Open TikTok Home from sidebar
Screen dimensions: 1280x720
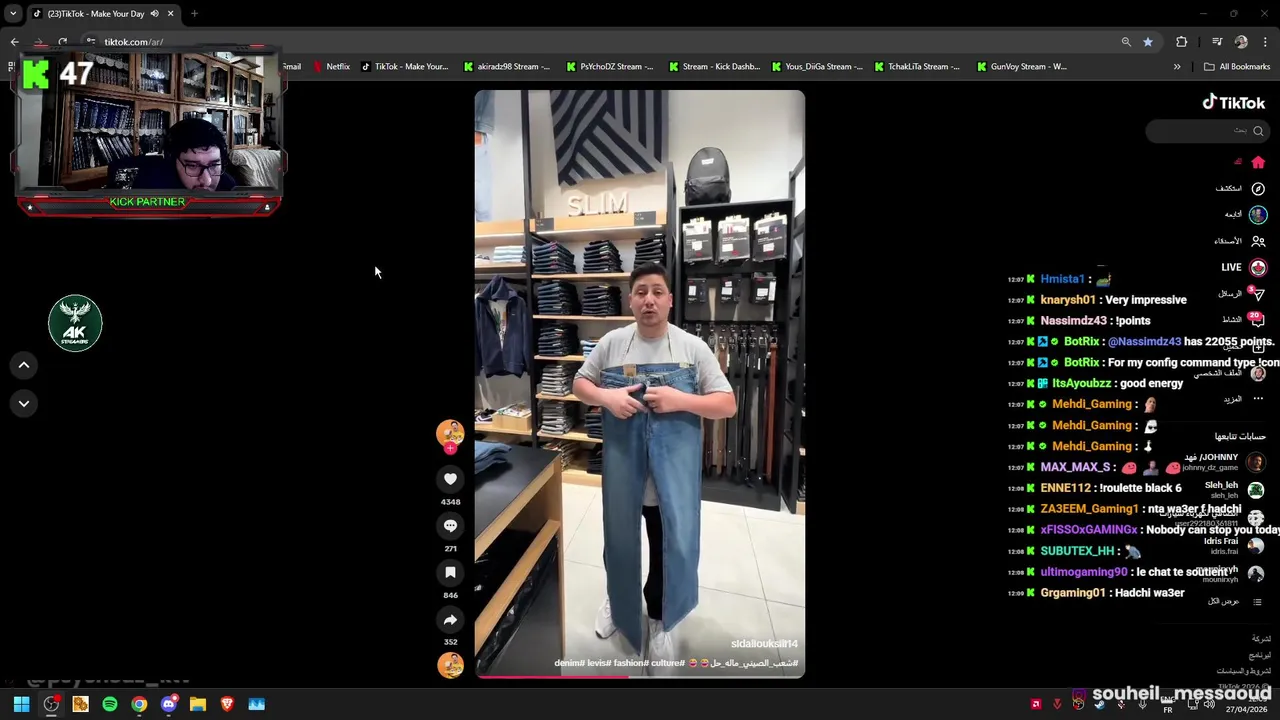[1258, 162]
